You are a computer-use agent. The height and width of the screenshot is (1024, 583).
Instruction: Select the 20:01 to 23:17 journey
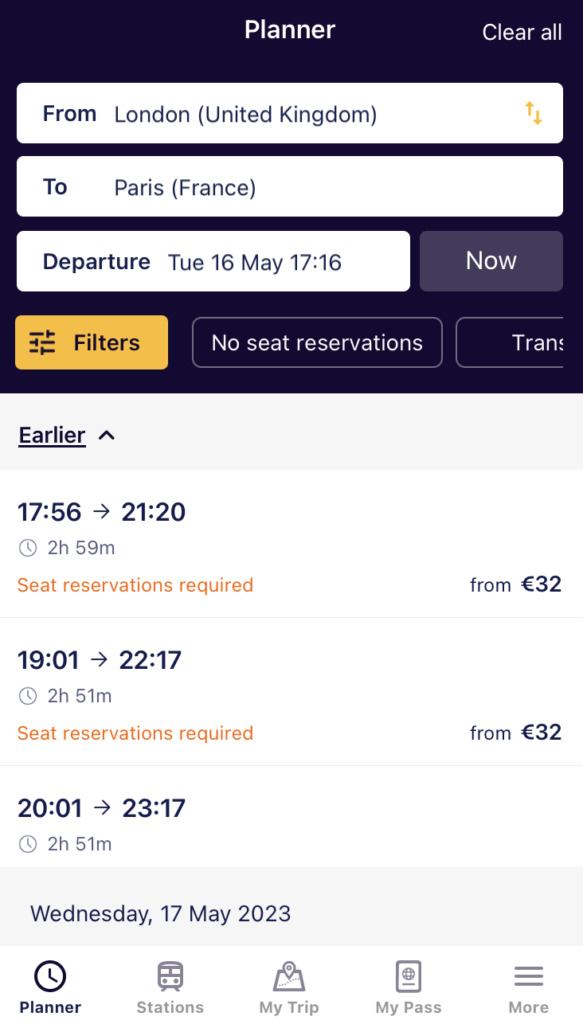tap(291, 817)
